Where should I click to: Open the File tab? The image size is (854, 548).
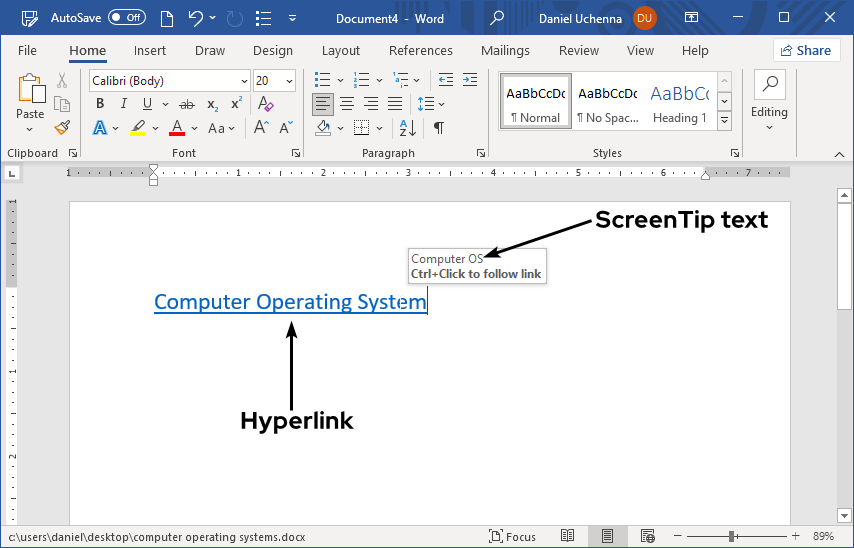[27, 51]
